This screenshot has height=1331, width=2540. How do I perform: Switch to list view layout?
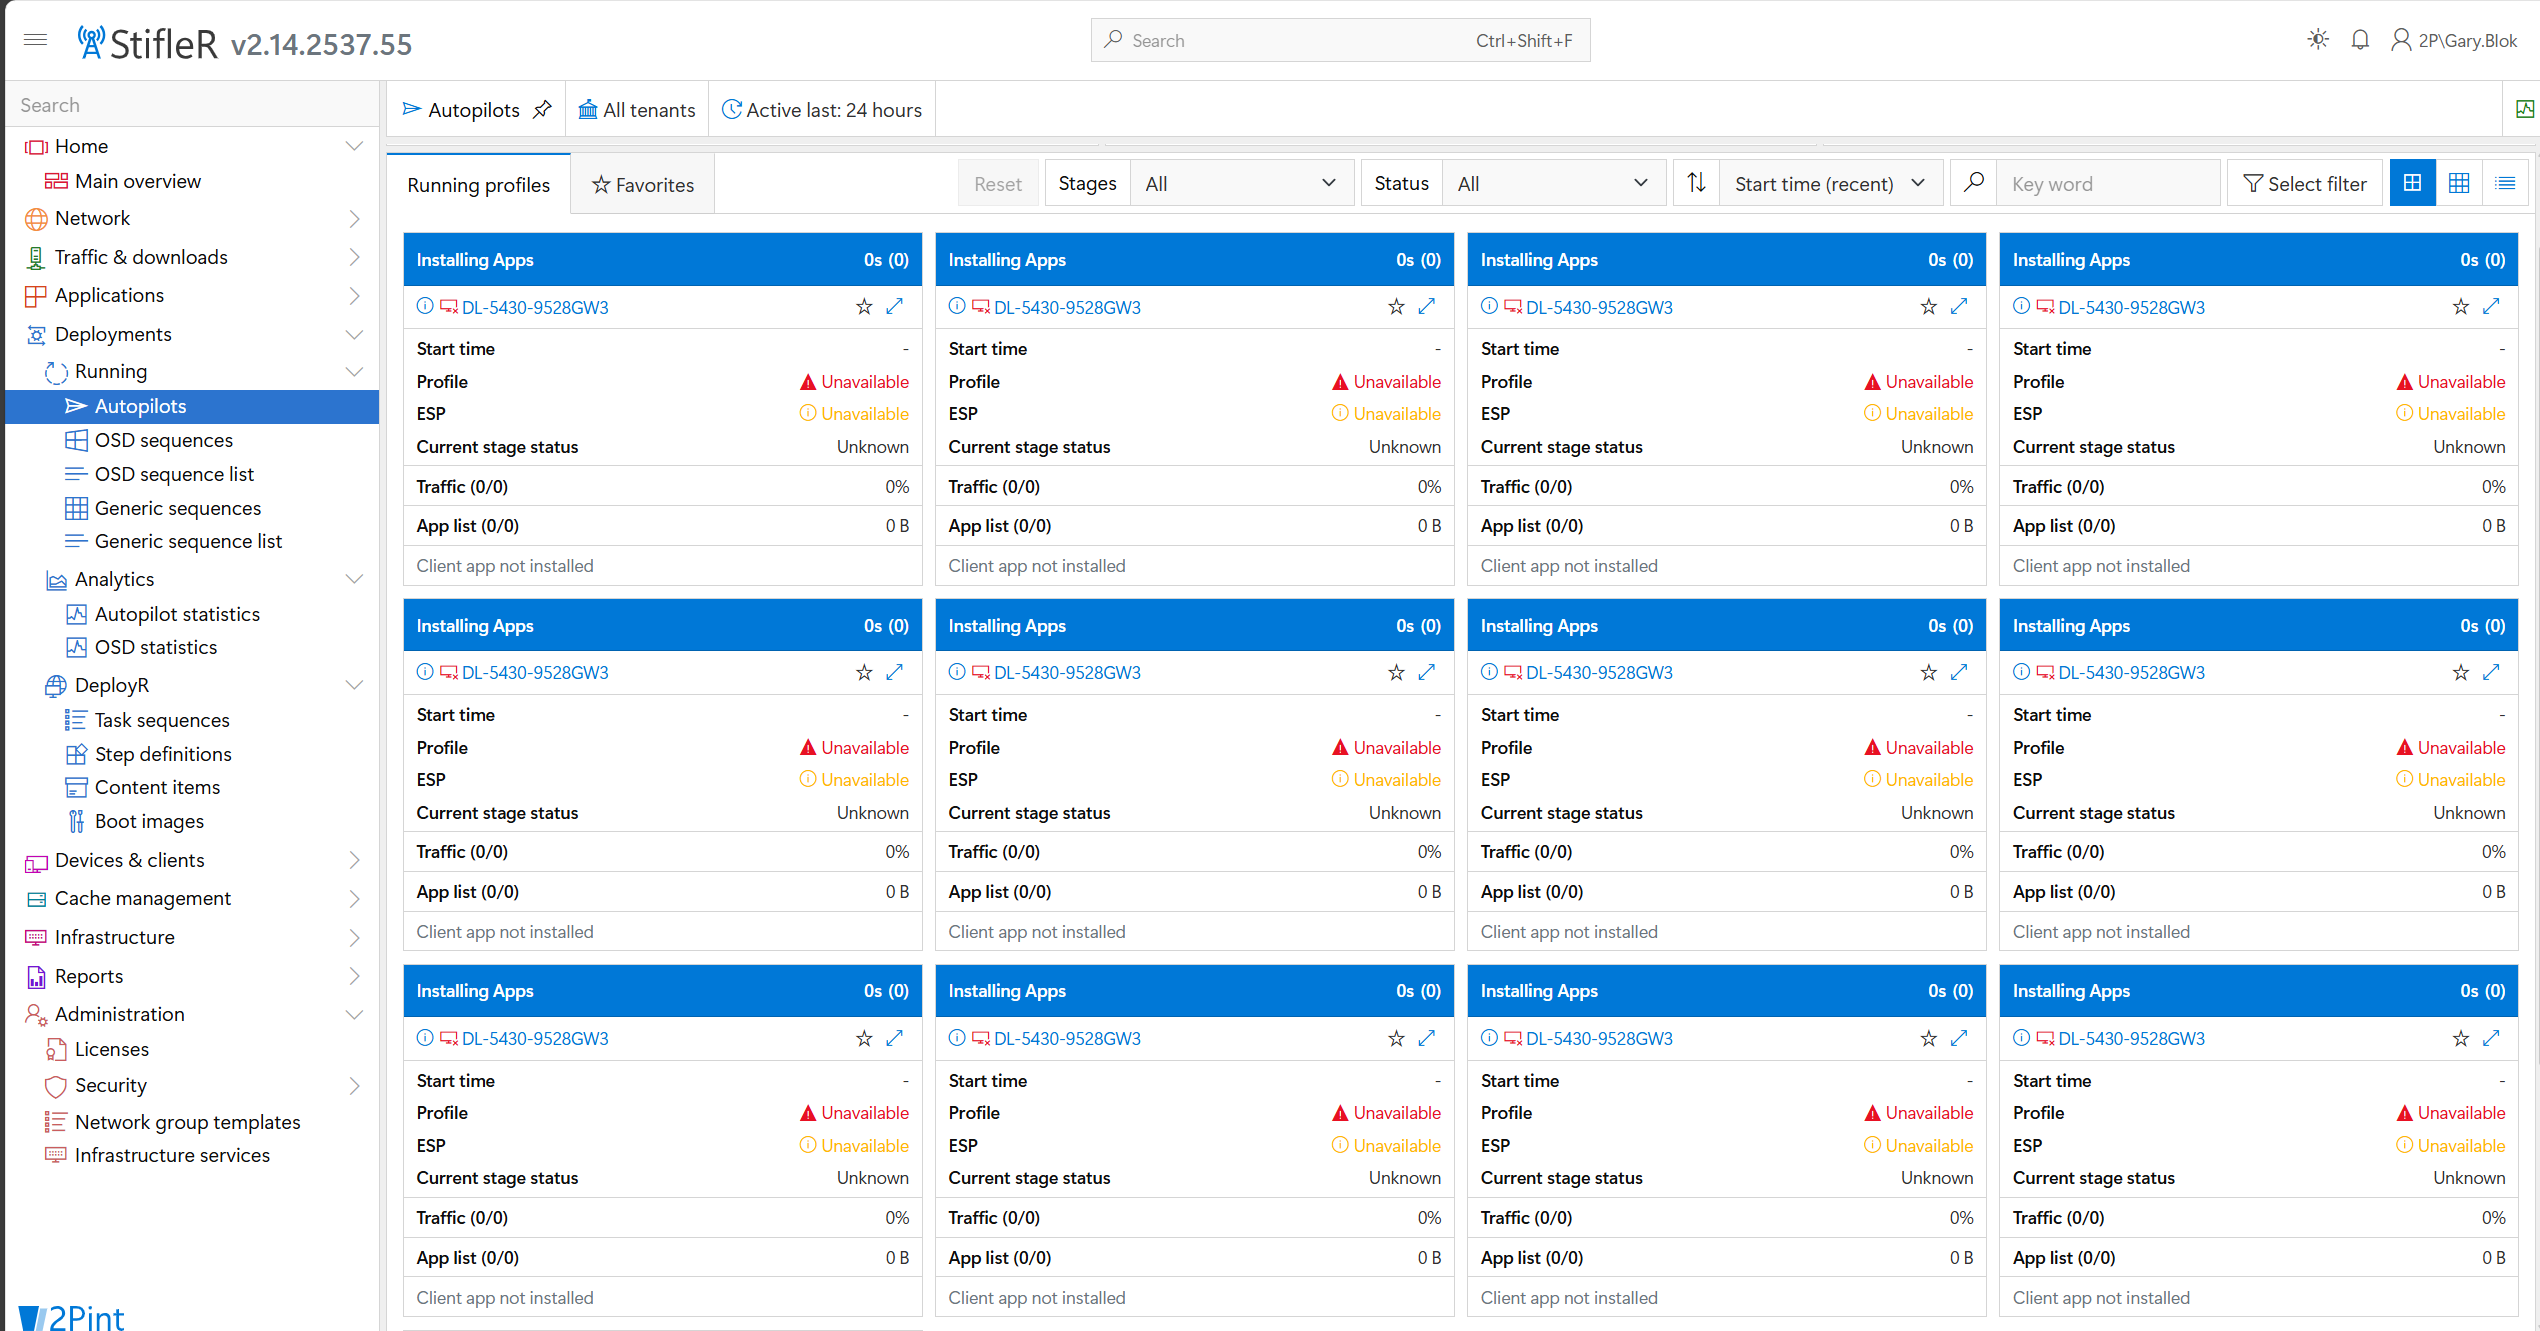(x=2505, y=183)
